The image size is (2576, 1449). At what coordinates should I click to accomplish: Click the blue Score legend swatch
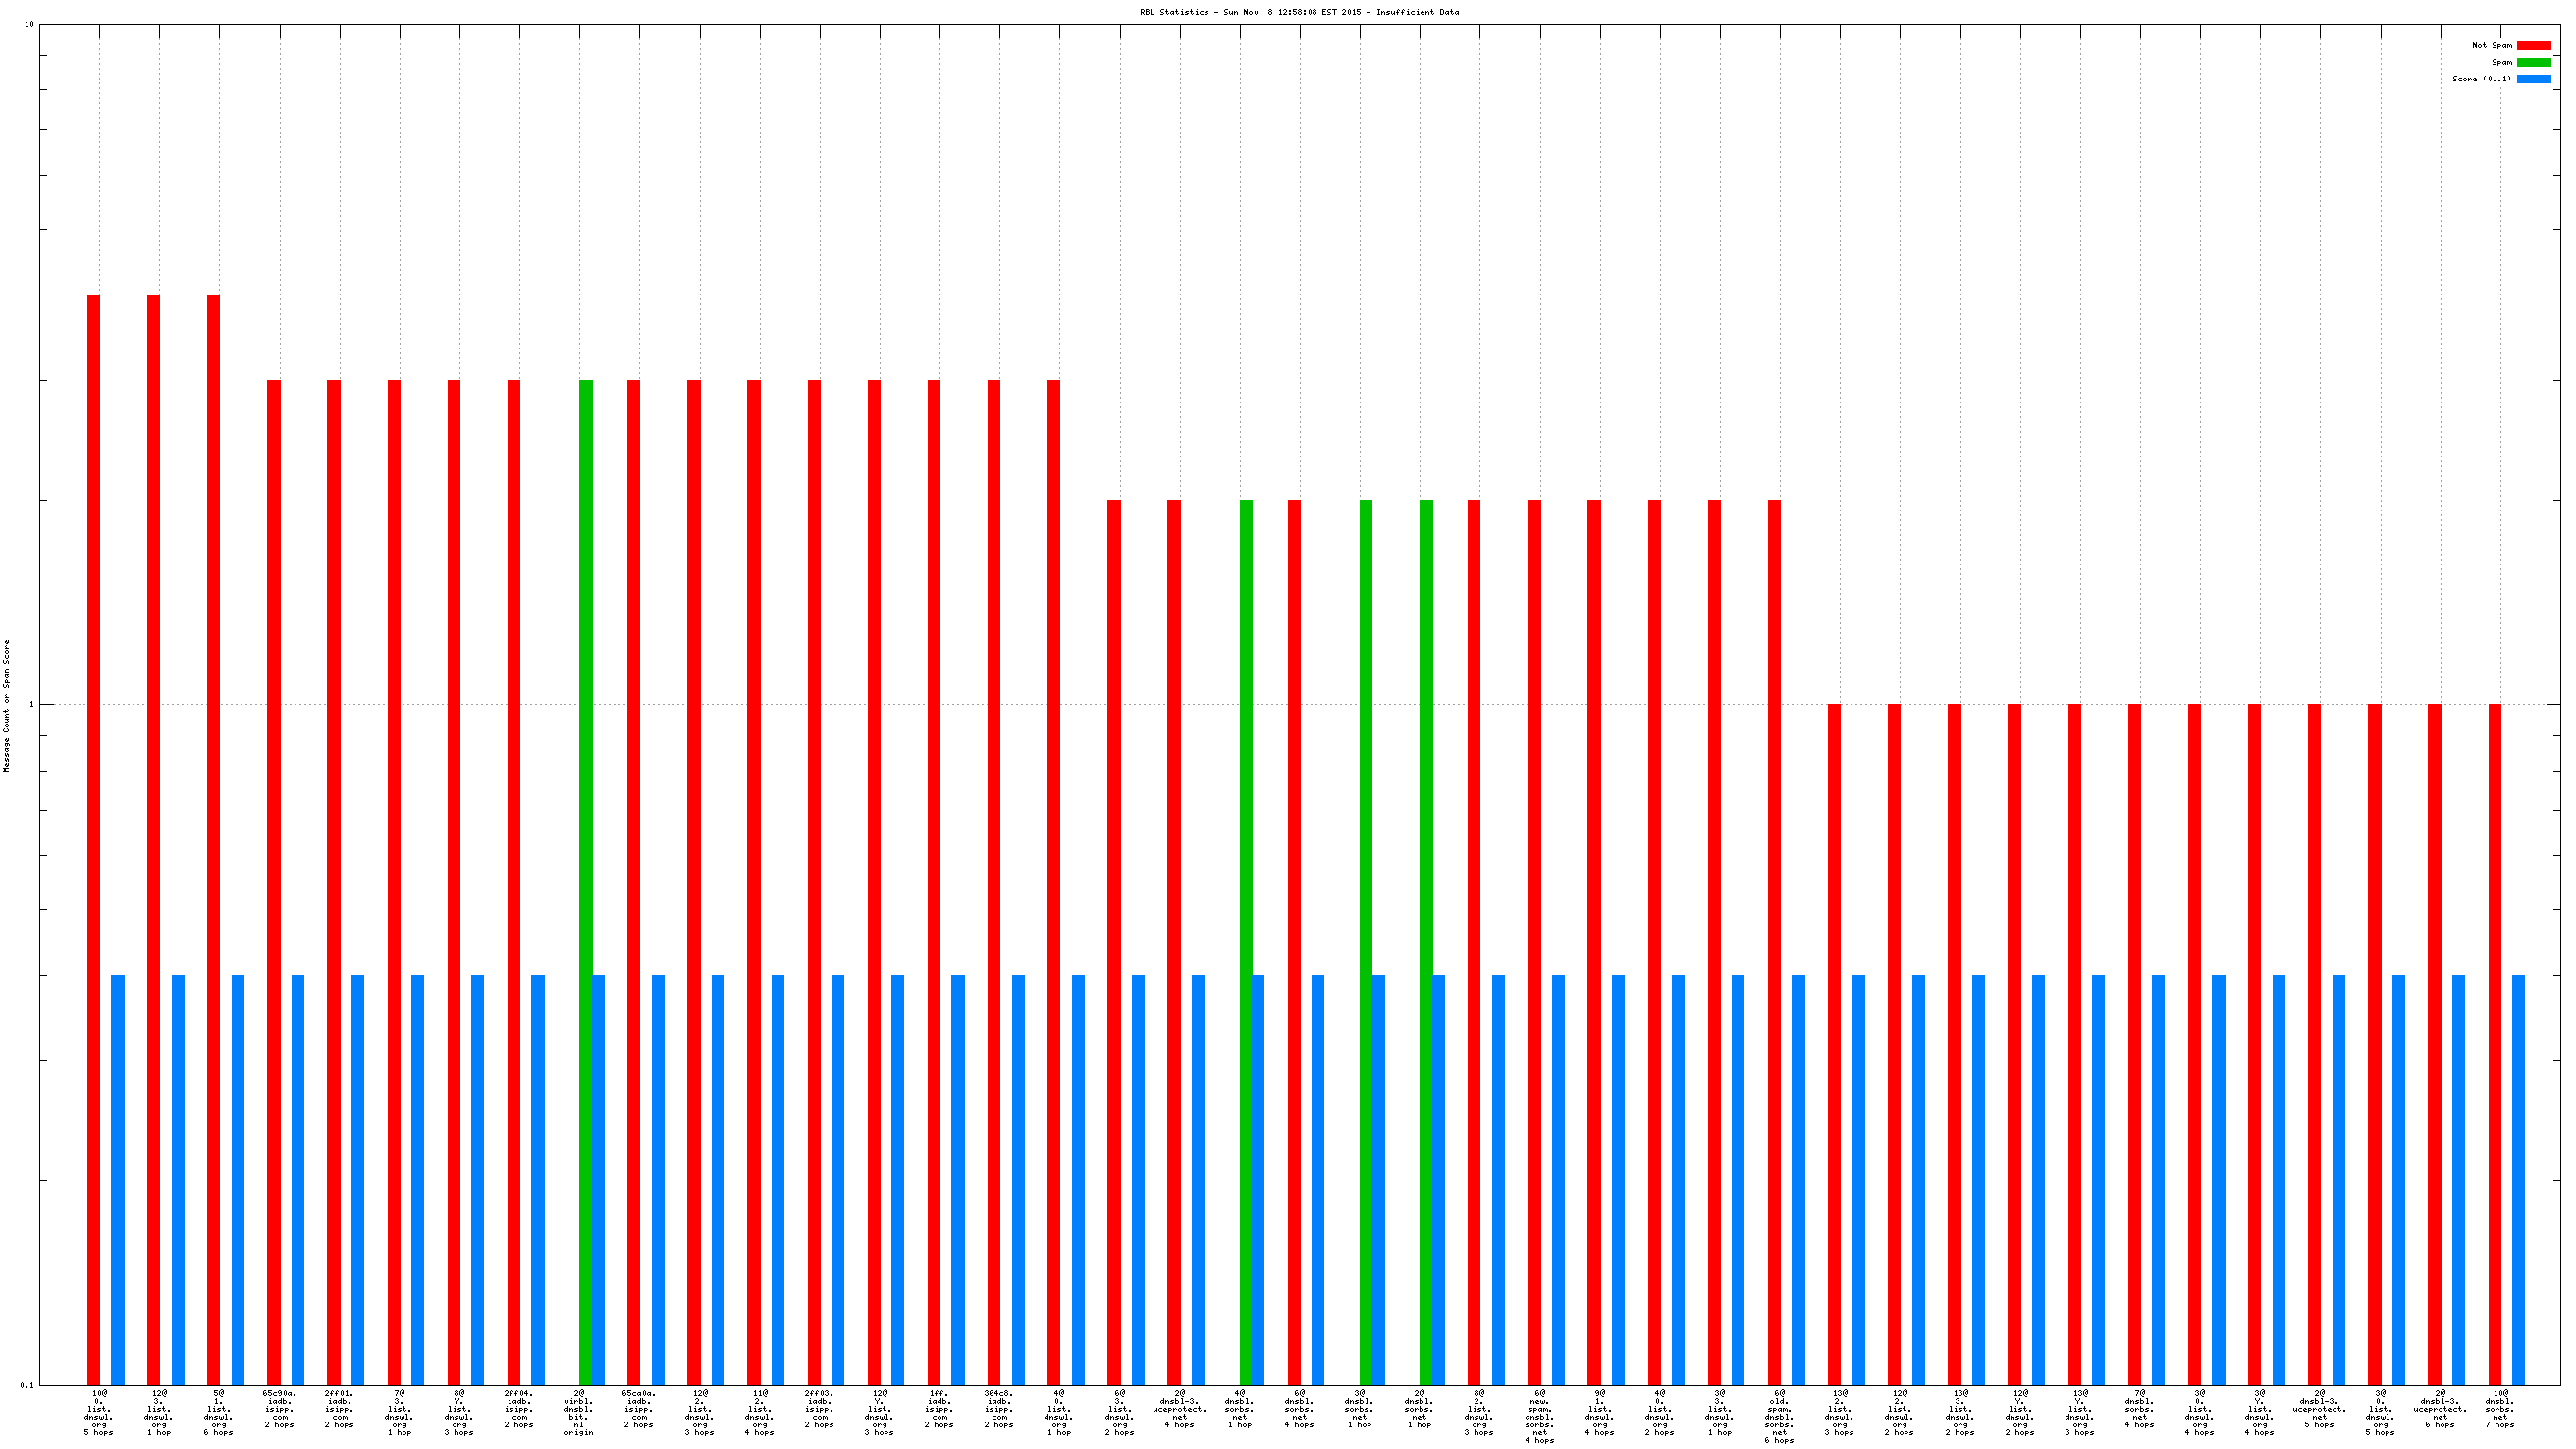pyautogui.click(x=2533, y=79)
